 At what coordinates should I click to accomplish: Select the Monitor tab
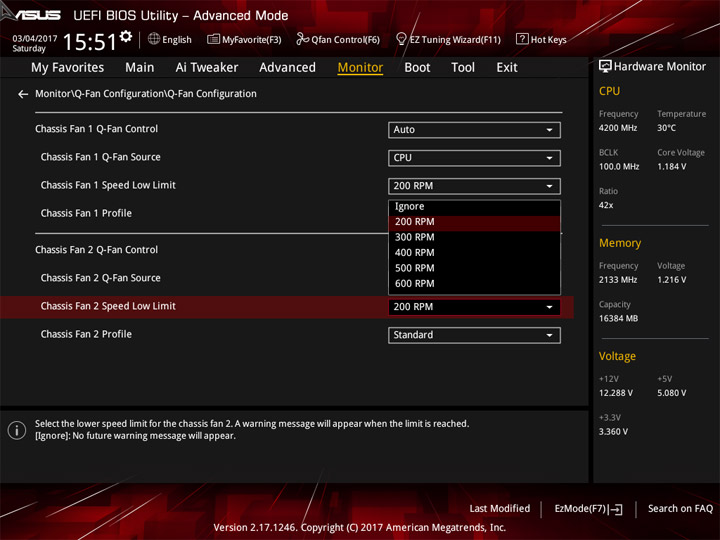coord(360,68)
